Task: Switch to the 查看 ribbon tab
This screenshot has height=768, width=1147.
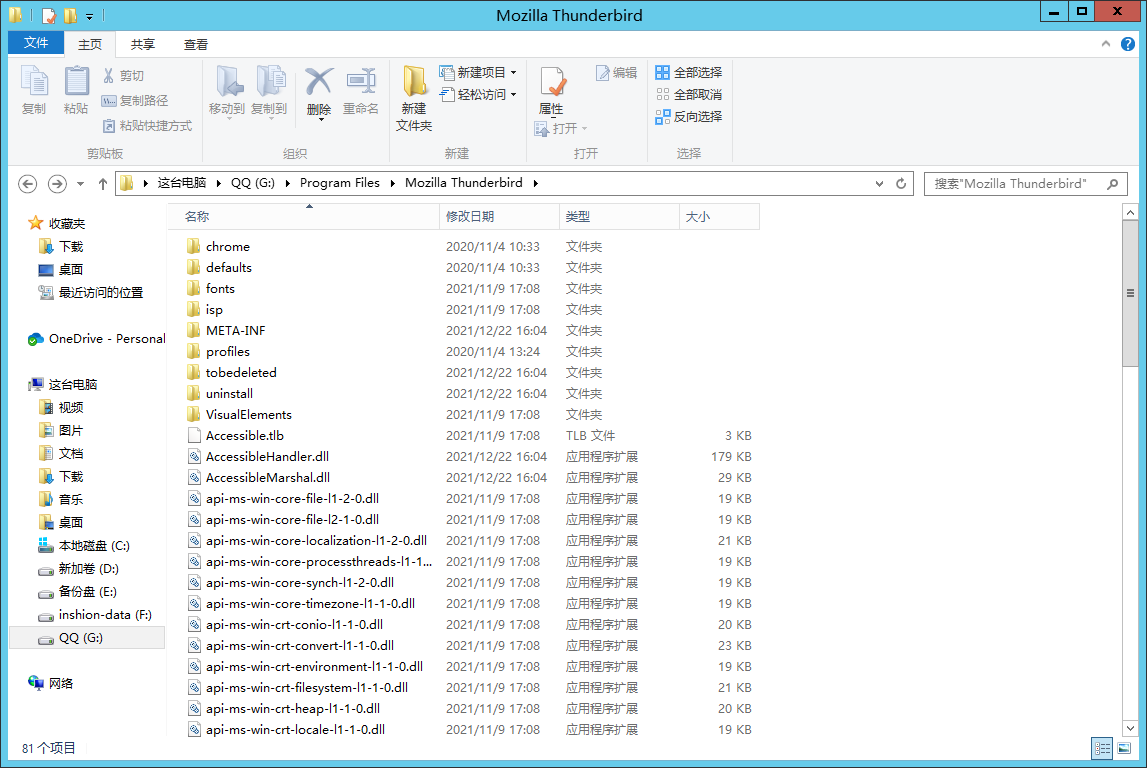Action: [x=195, y=45]
